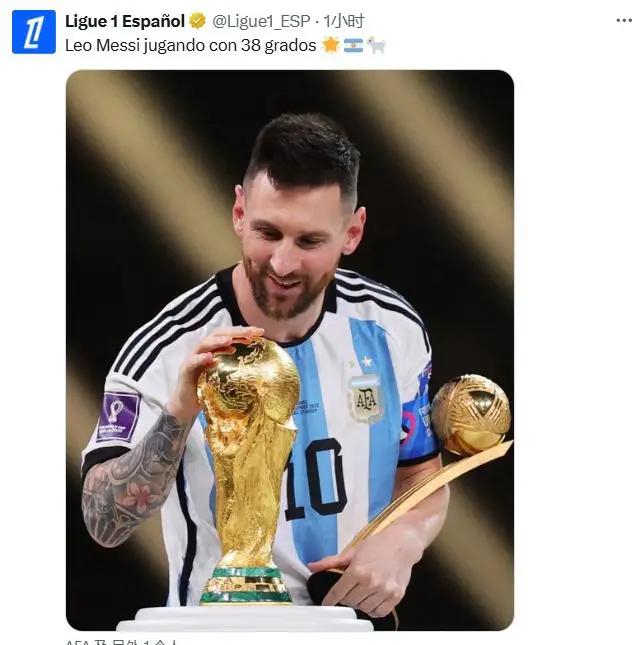
Task: Click the gold verified badge
Action: 198,21
